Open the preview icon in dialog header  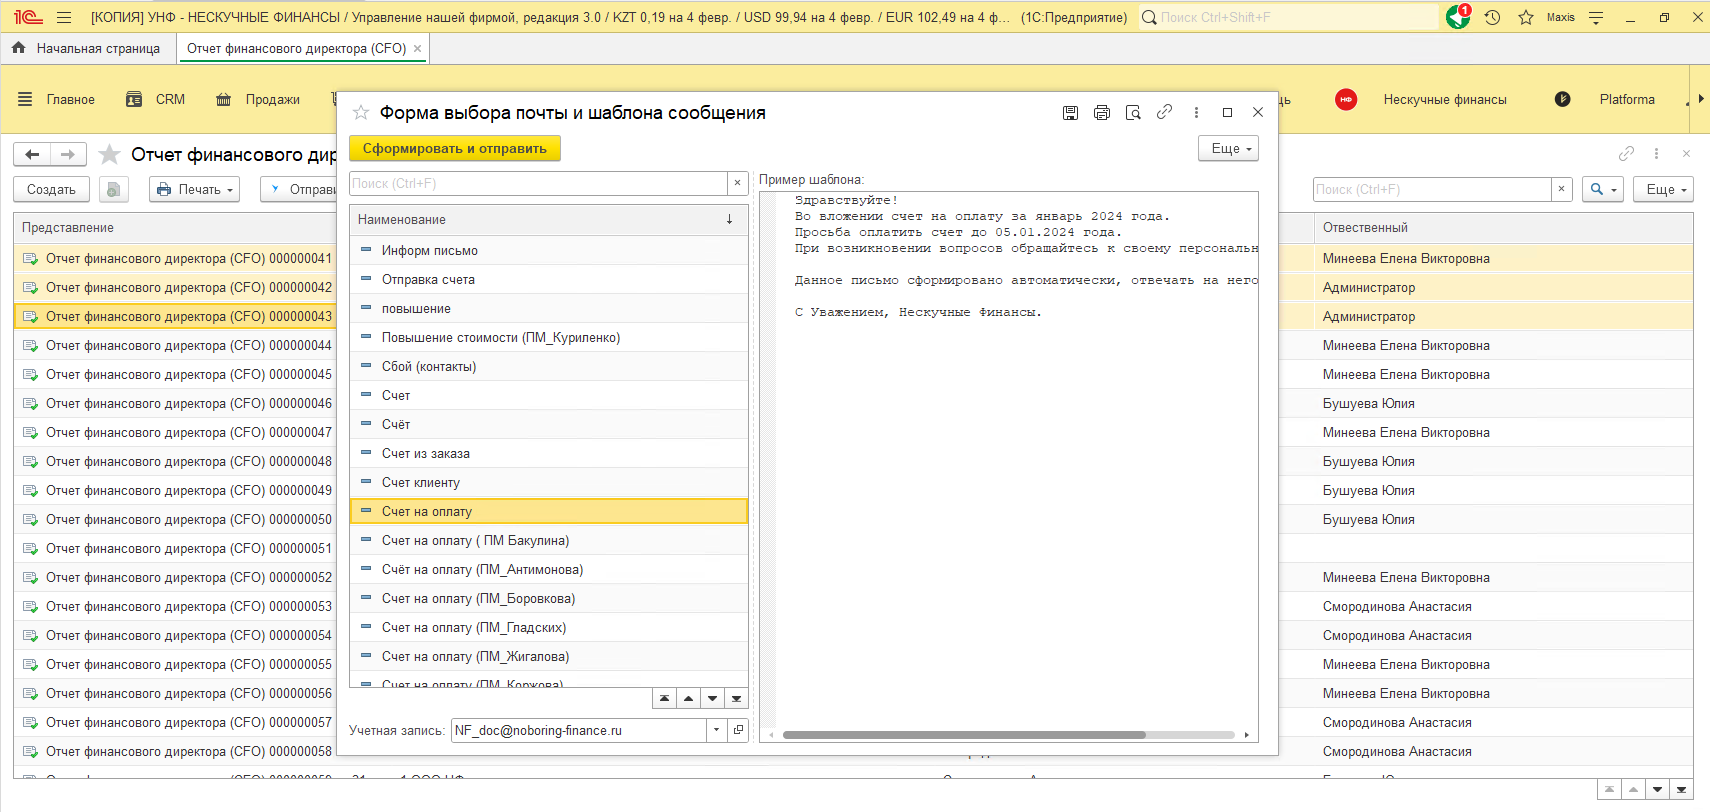coord(1133,113)
